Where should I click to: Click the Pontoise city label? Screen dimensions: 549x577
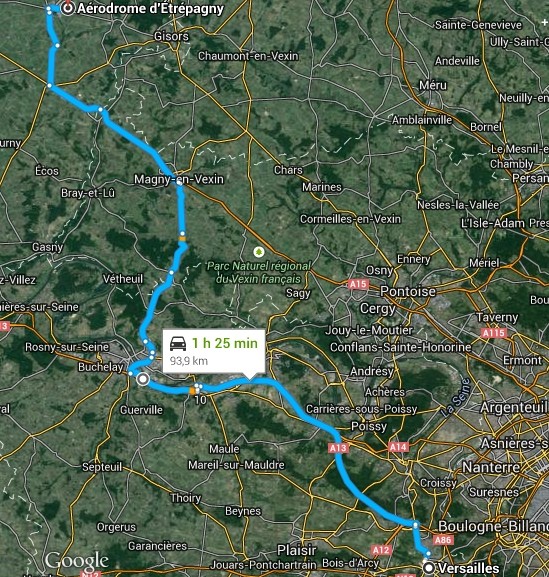click(408, 291)
